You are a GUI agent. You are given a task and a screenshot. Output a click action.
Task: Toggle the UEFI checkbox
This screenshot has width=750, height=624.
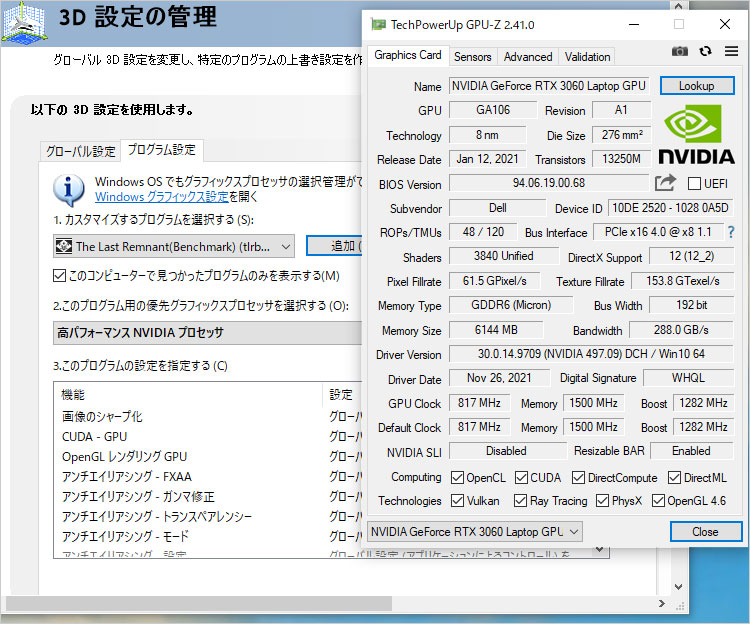coord(694,184)
